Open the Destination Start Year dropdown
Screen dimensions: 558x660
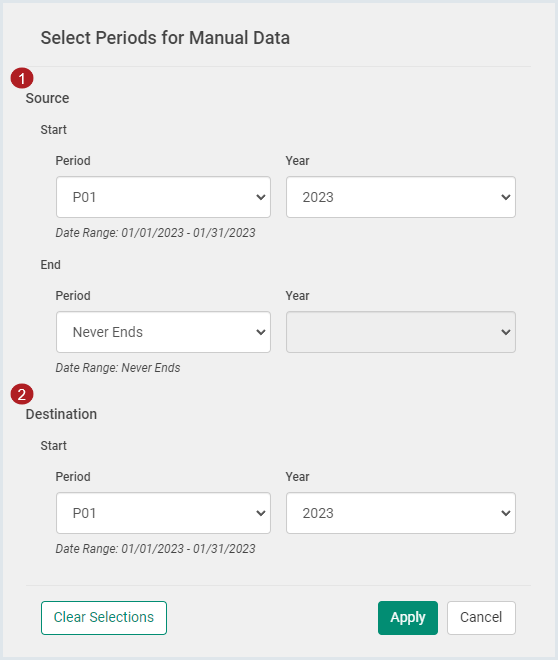[x=401, y=513]
